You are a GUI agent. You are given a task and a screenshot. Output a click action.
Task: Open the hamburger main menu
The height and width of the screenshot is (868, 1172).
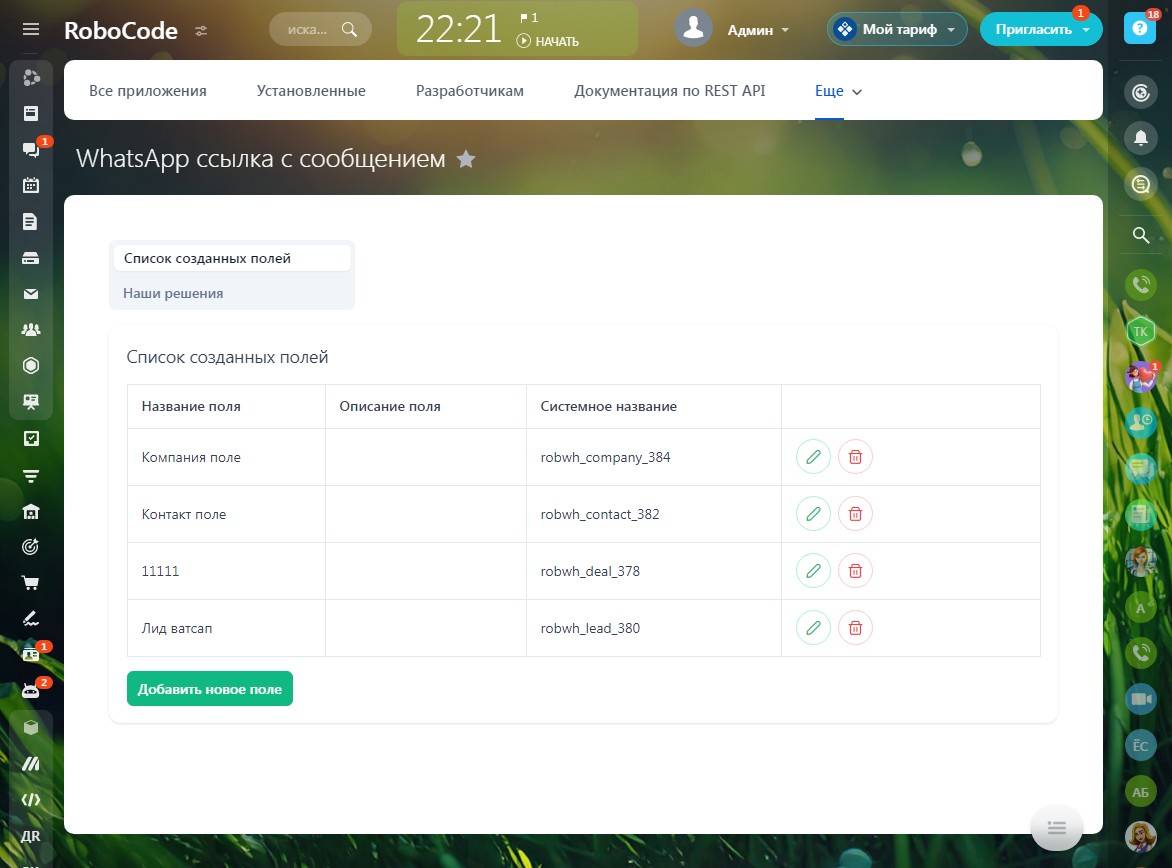pos(31,29)
